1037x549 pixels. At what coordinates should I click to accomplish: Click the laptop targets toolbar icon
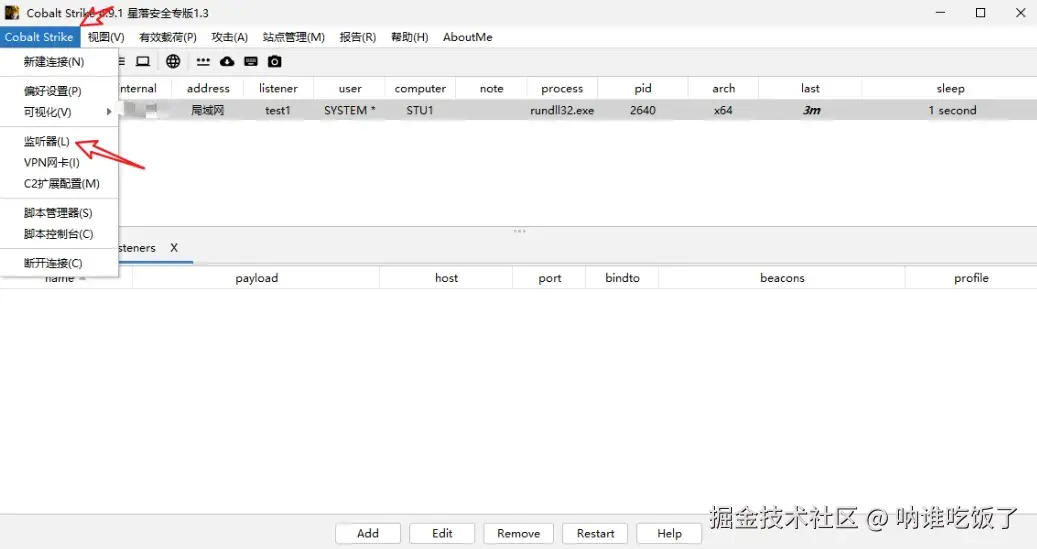tap(143, 62)
